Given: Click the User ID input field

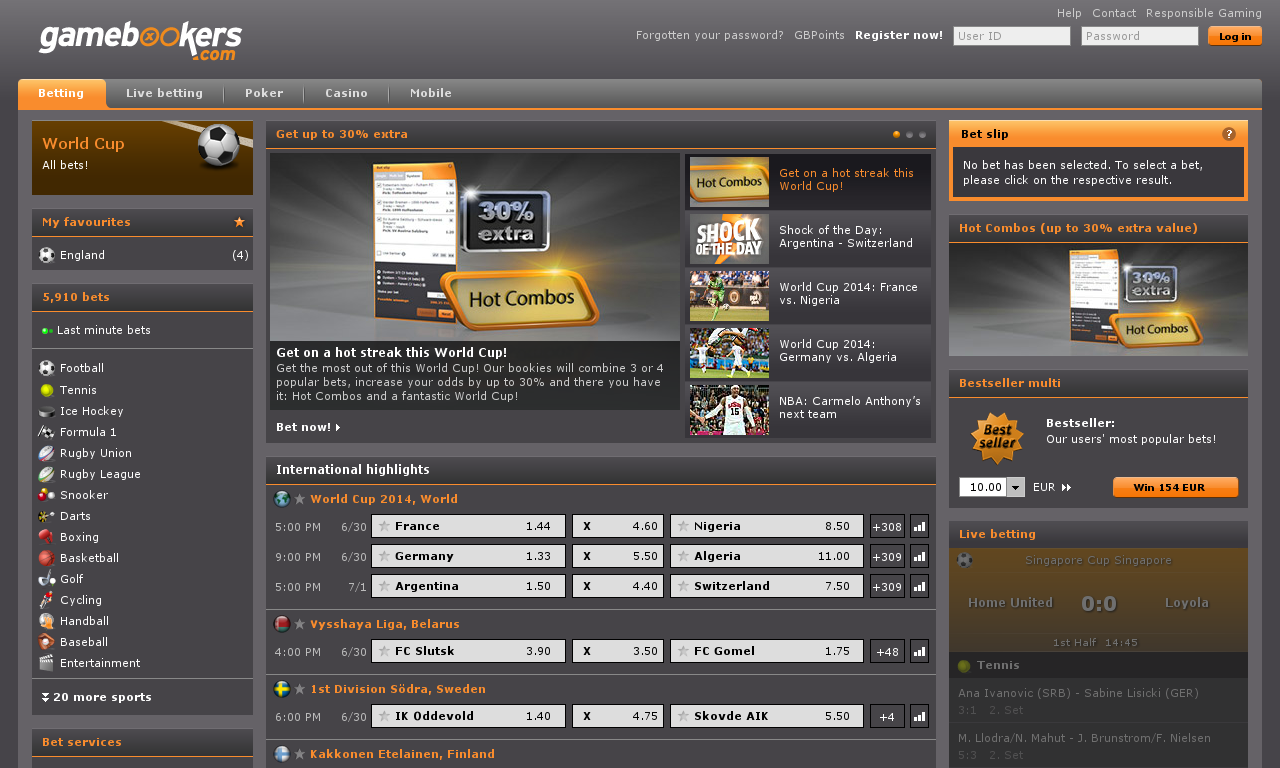Looking at the screenshot, I should (x=1011, y=36).
